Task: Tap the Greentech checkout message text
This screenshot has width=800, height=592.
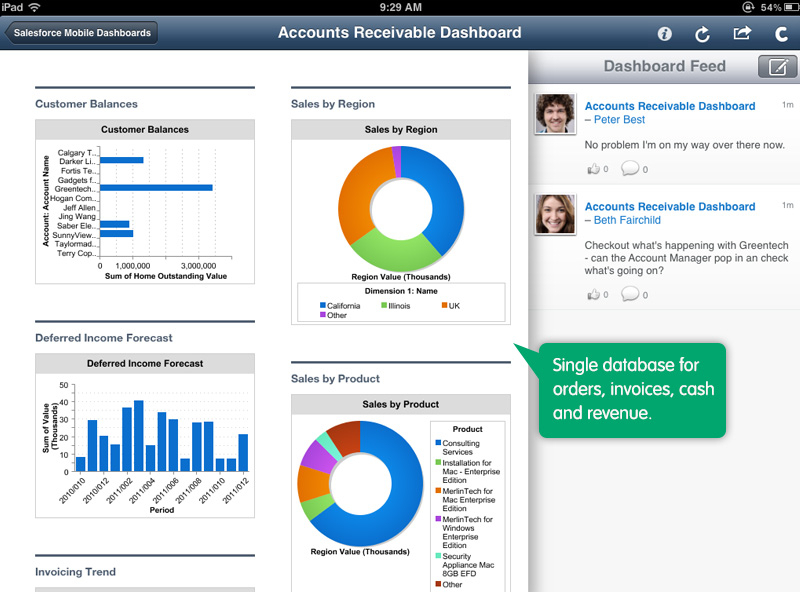Action: (x=686, y=258)
